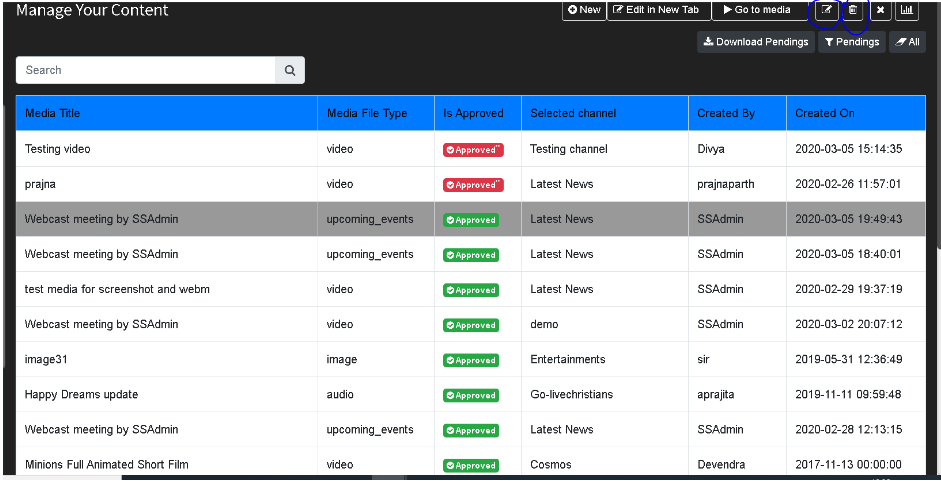Select 'Minions Full Animated Short Film'
This screenshot has width=941, height=481.
pos(107,465)
